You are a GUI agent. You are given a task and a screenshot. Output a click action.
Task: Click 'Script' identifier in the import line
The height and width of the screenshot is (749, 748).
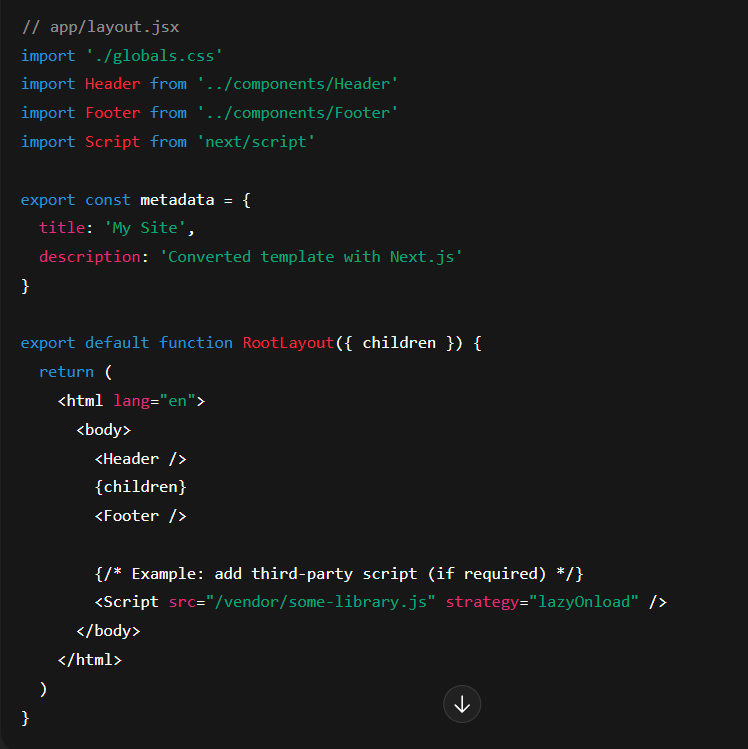click(113, 141)
